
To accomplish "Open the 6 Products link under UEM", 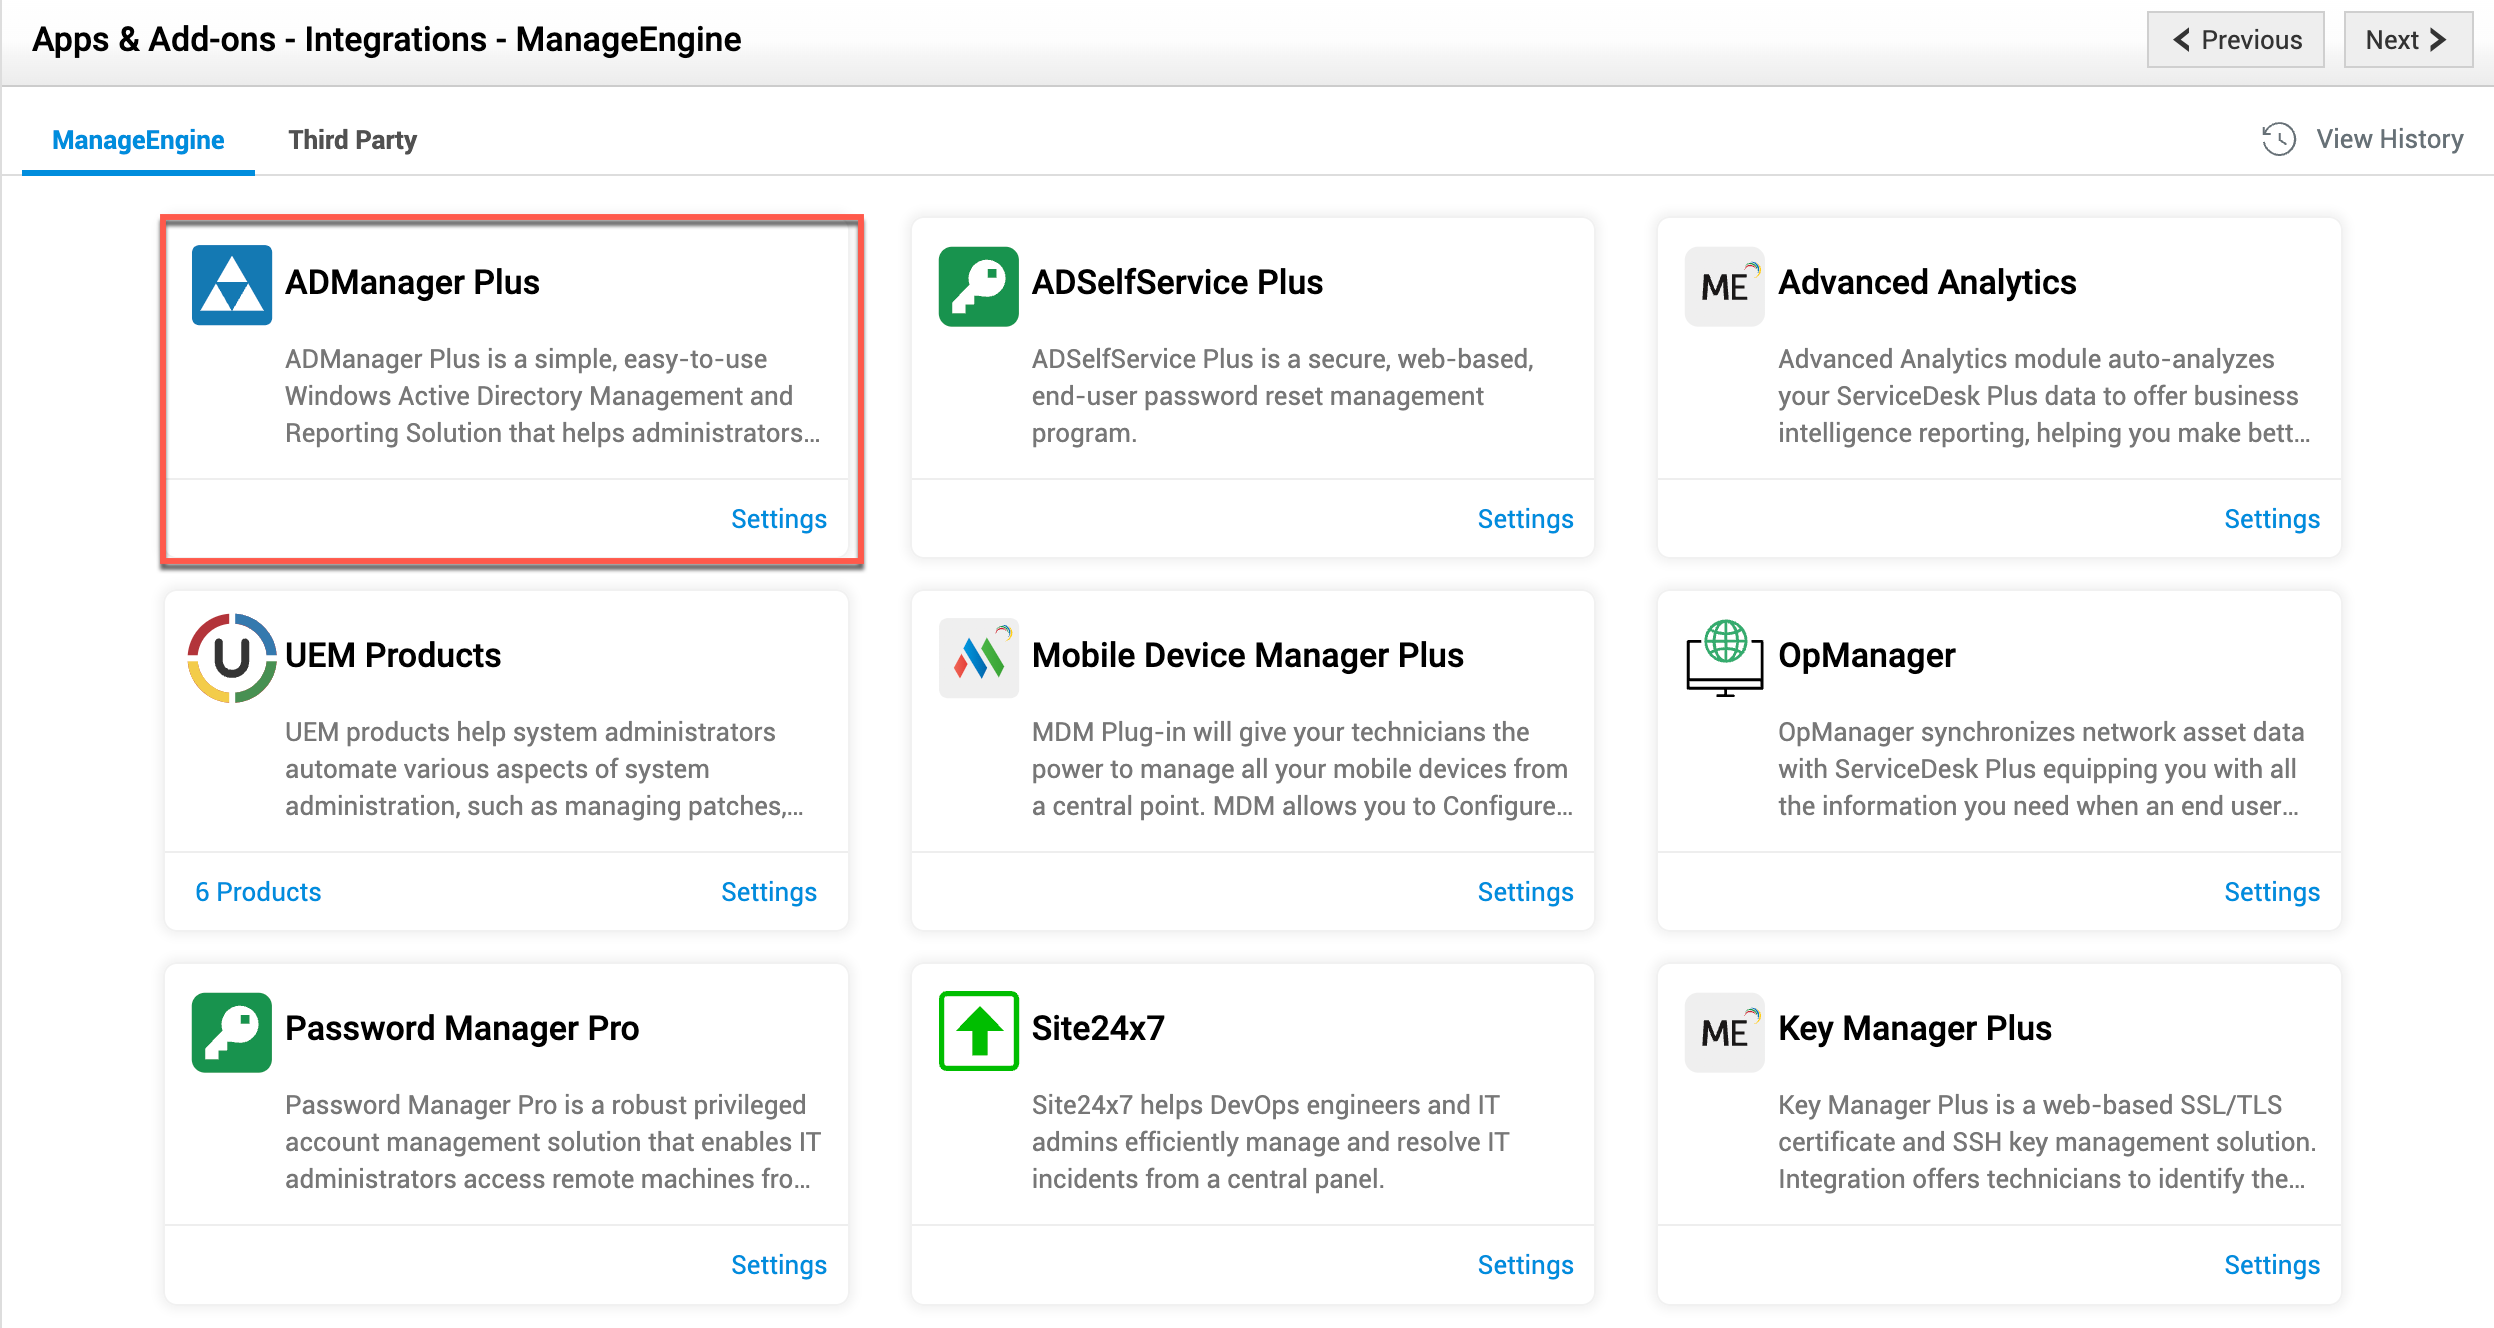I will click(258, 892).
